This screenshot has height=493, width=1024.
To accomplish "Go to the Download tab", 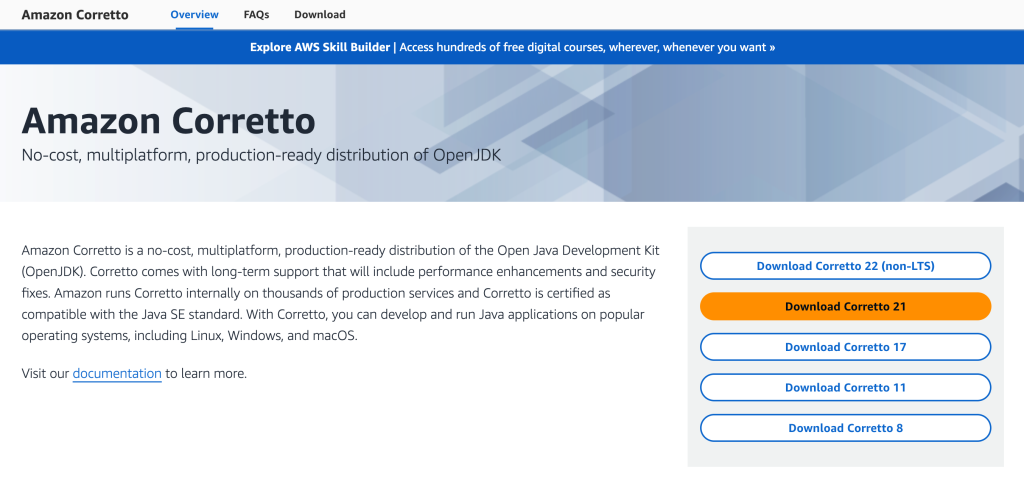I will (319, 14).
